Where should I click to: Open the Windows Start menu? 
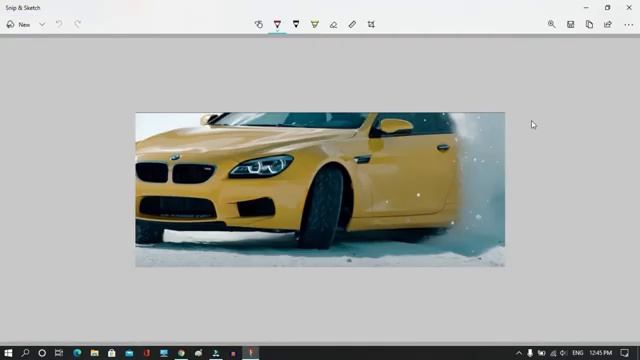click(x=8, y=353)
